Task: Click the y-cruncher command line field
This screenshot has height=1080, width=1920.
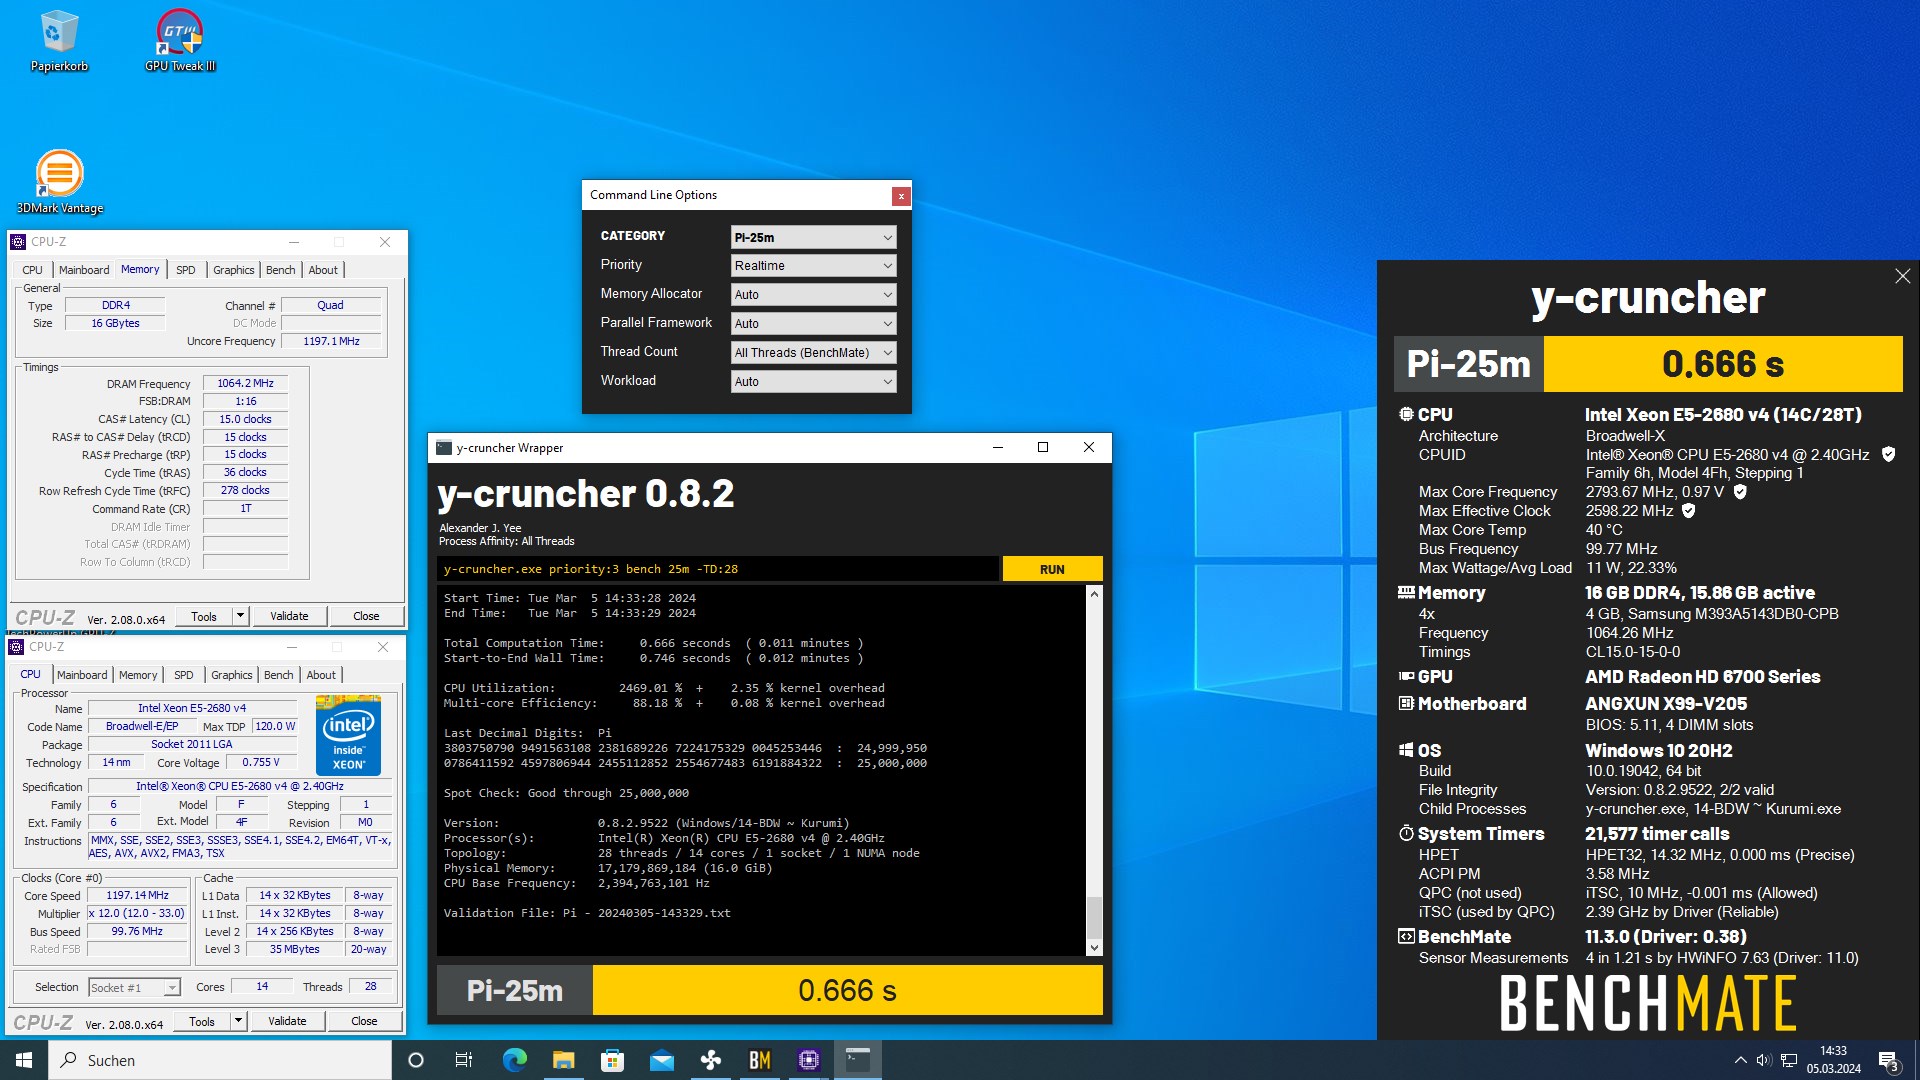Action: point(717,569)
